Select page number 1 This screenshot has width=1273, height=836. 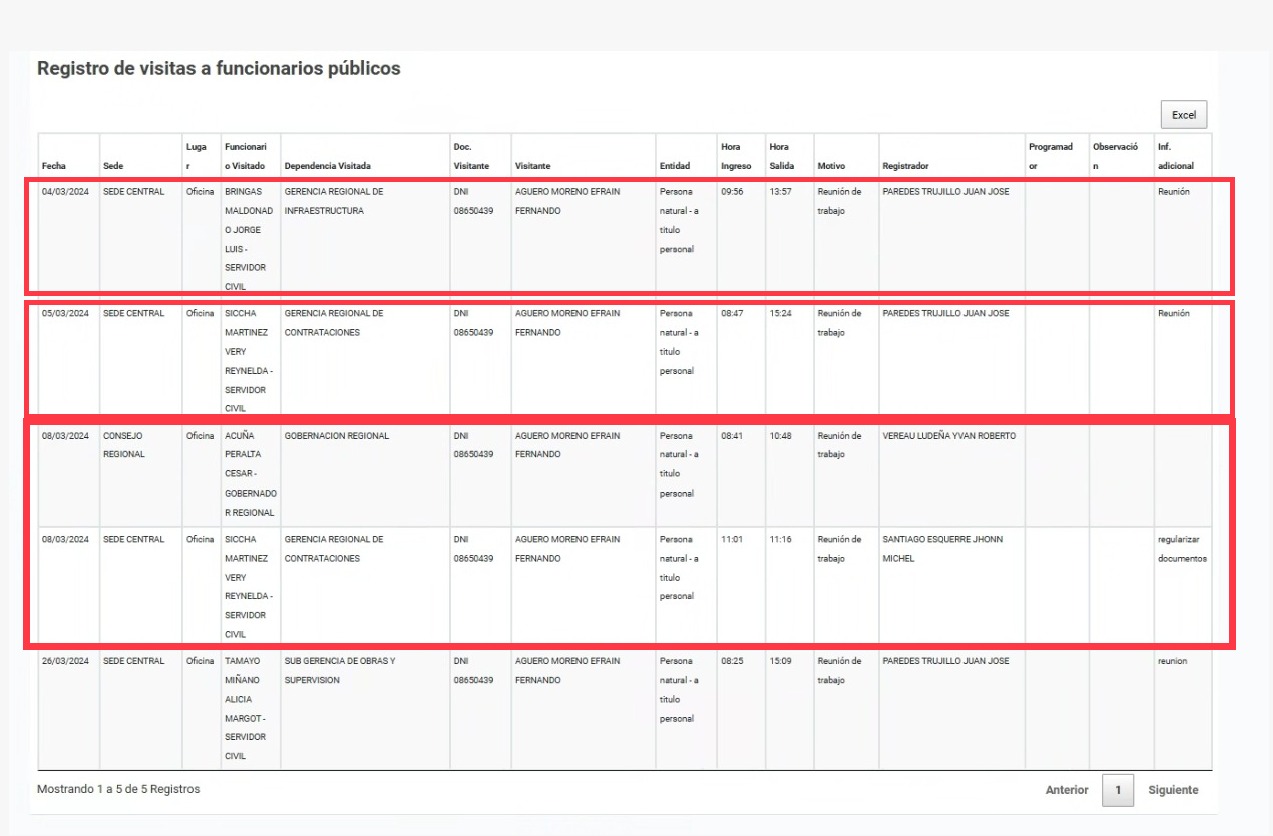click(x=1118, y=790)
